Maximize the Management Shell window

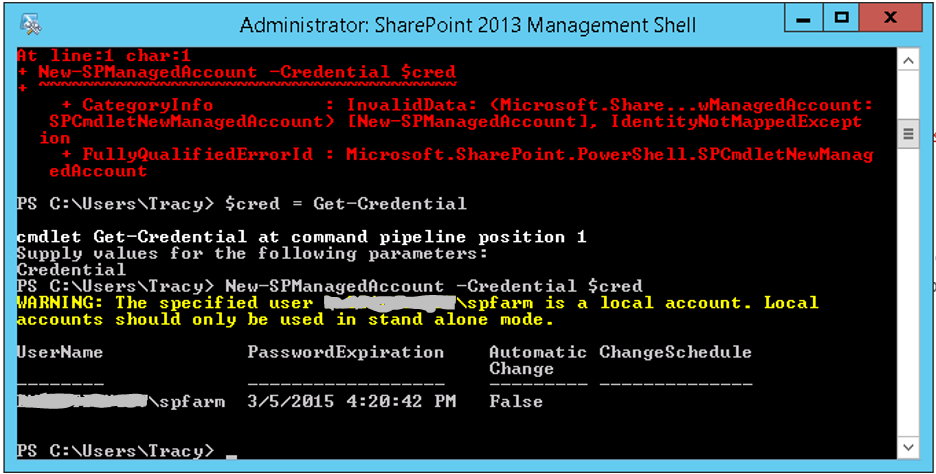[x=841, y=18]
